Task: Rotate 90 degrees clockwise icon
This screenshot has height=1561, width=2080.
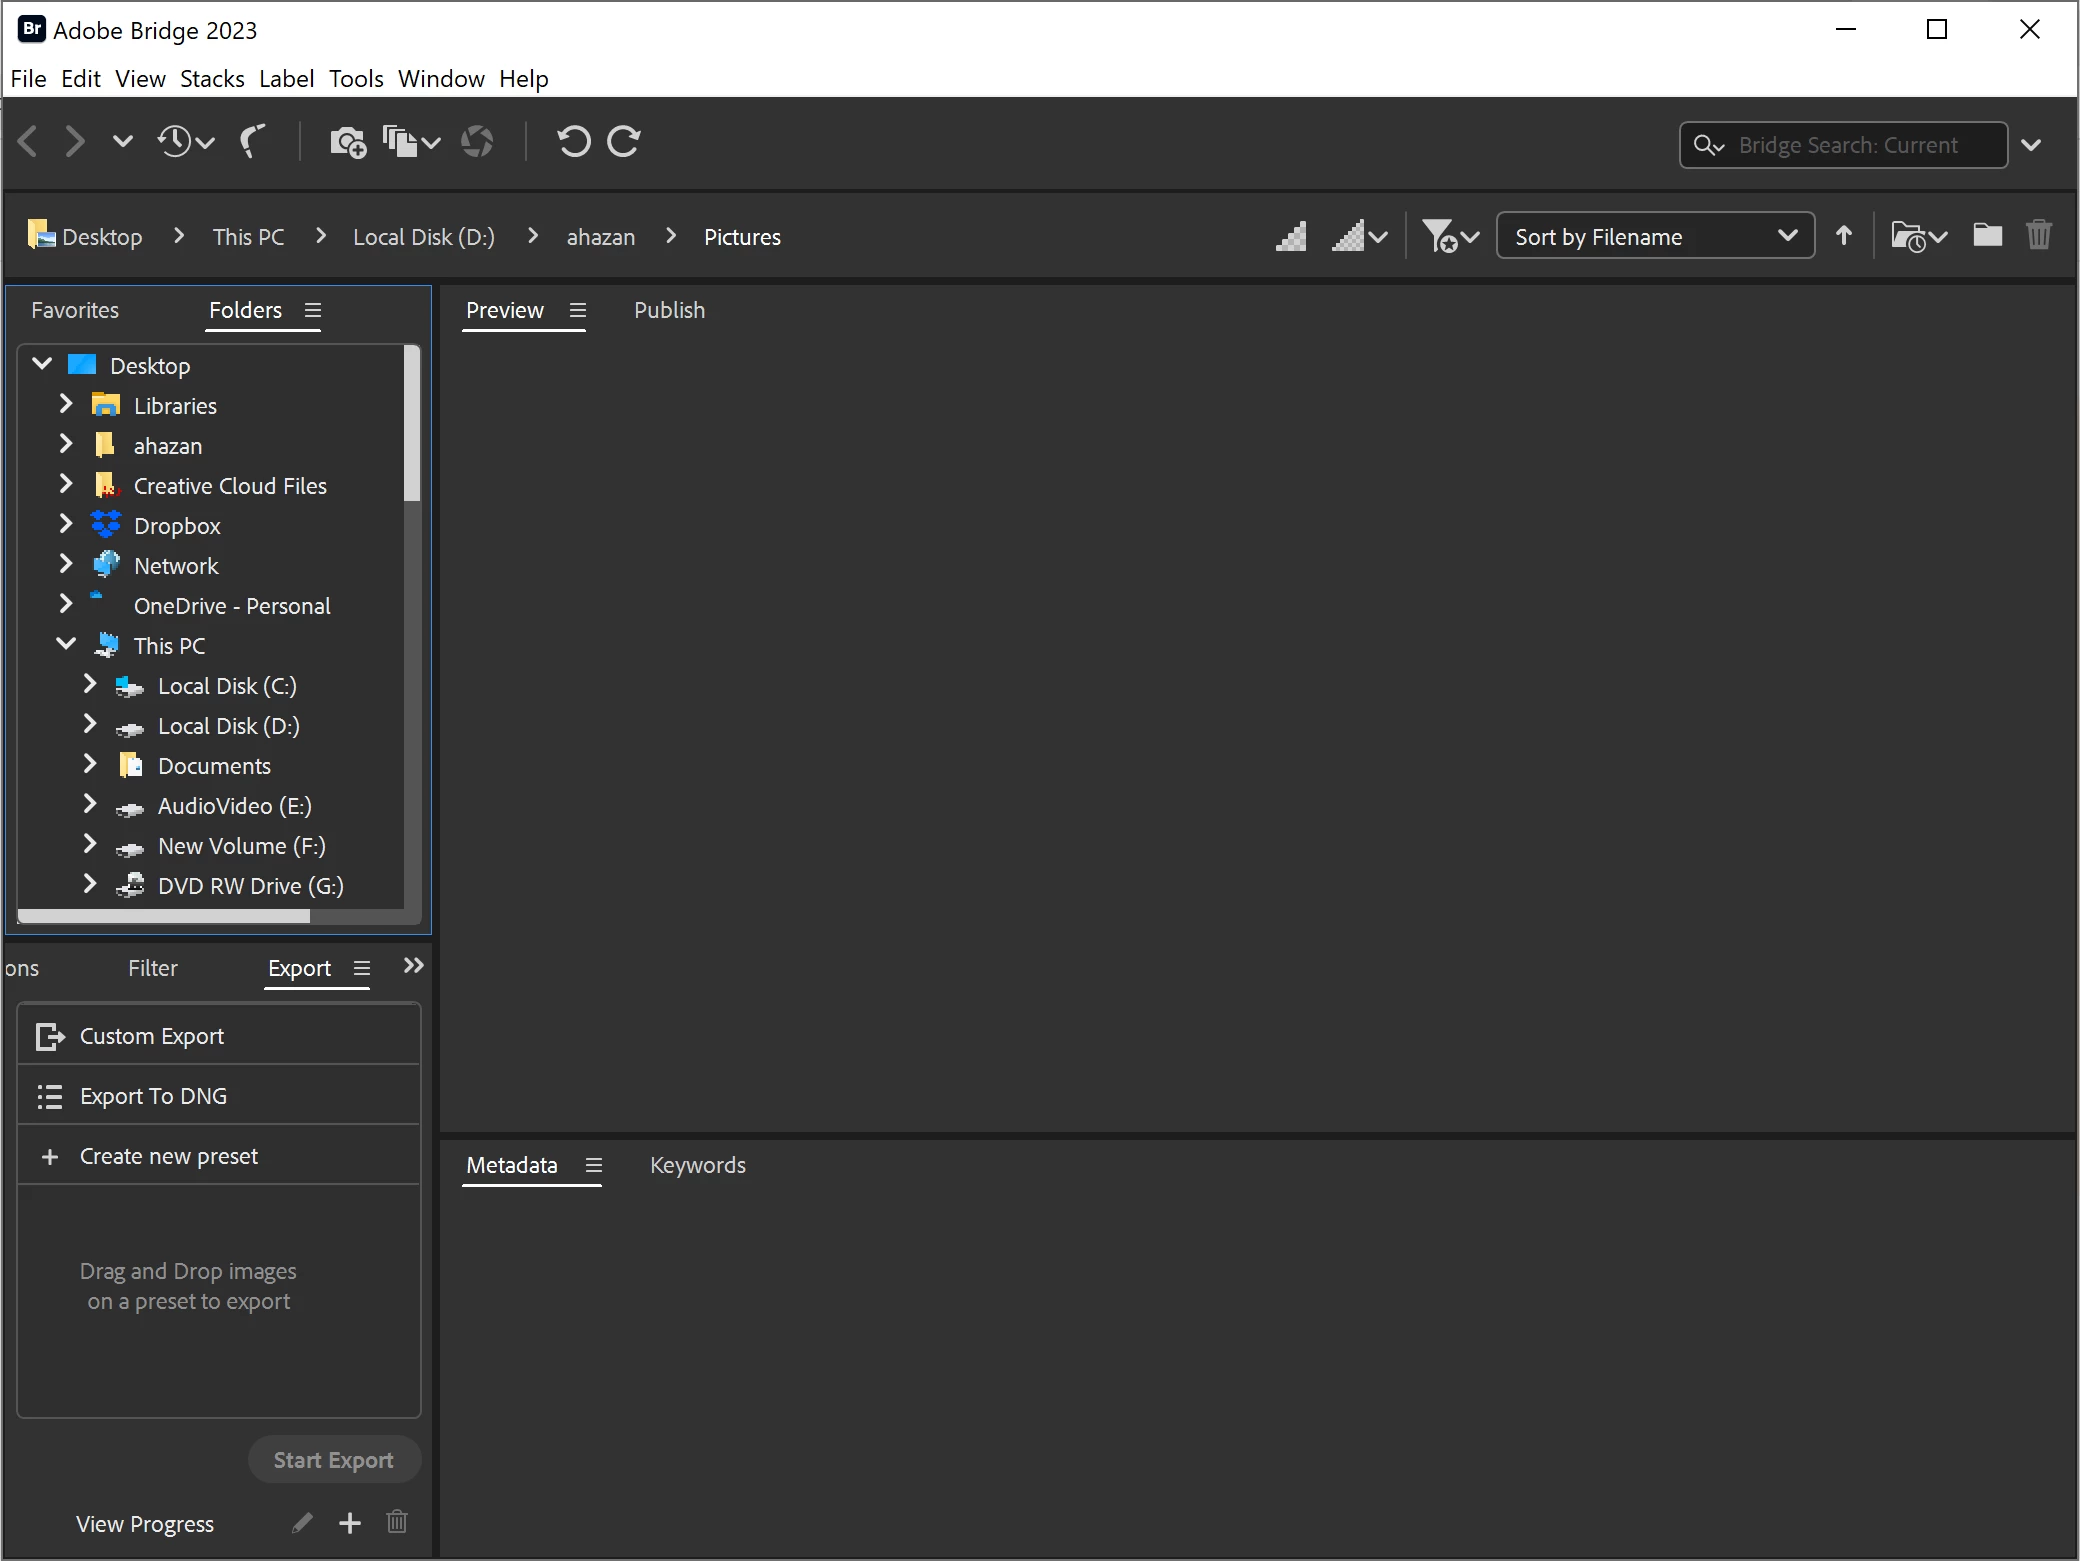Action: pos(624,142)
